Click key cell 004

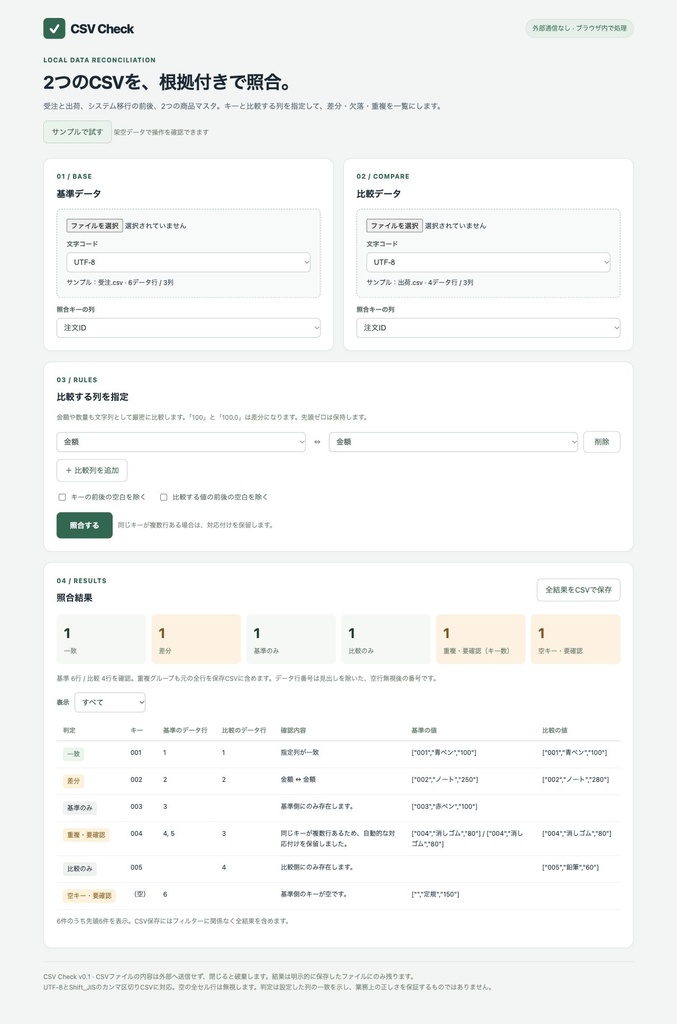pos(136,833)
